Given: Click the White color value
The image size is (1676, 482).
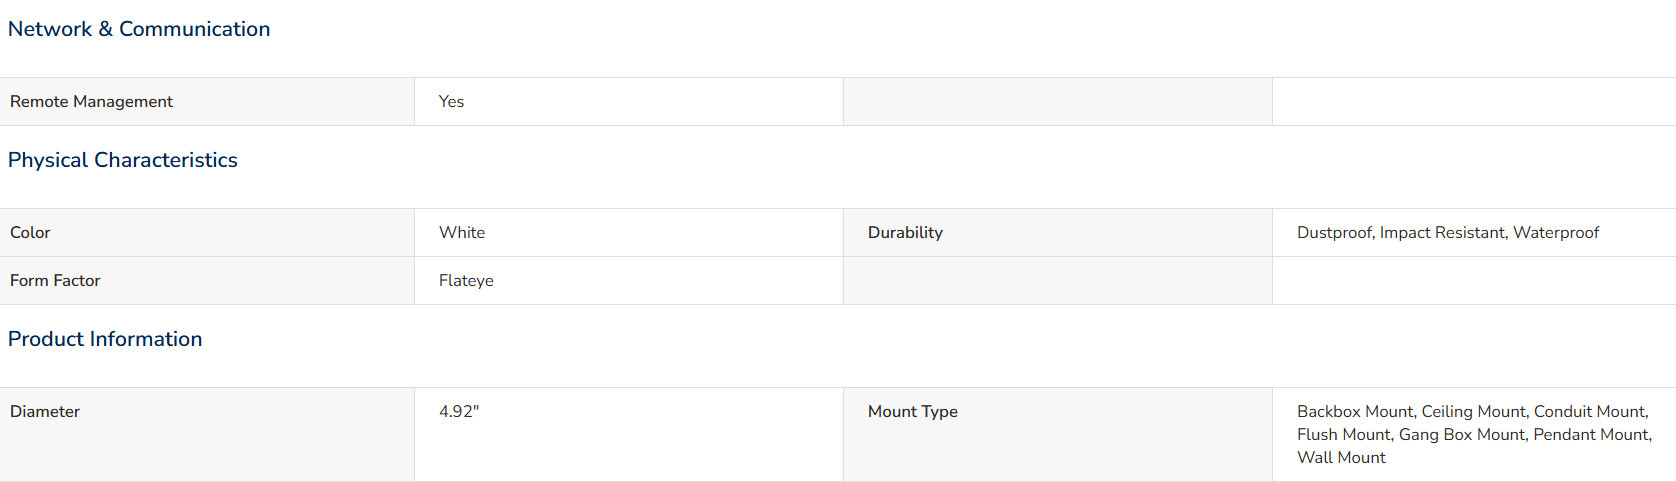Looking at the screenshot, I should point(462,233).
